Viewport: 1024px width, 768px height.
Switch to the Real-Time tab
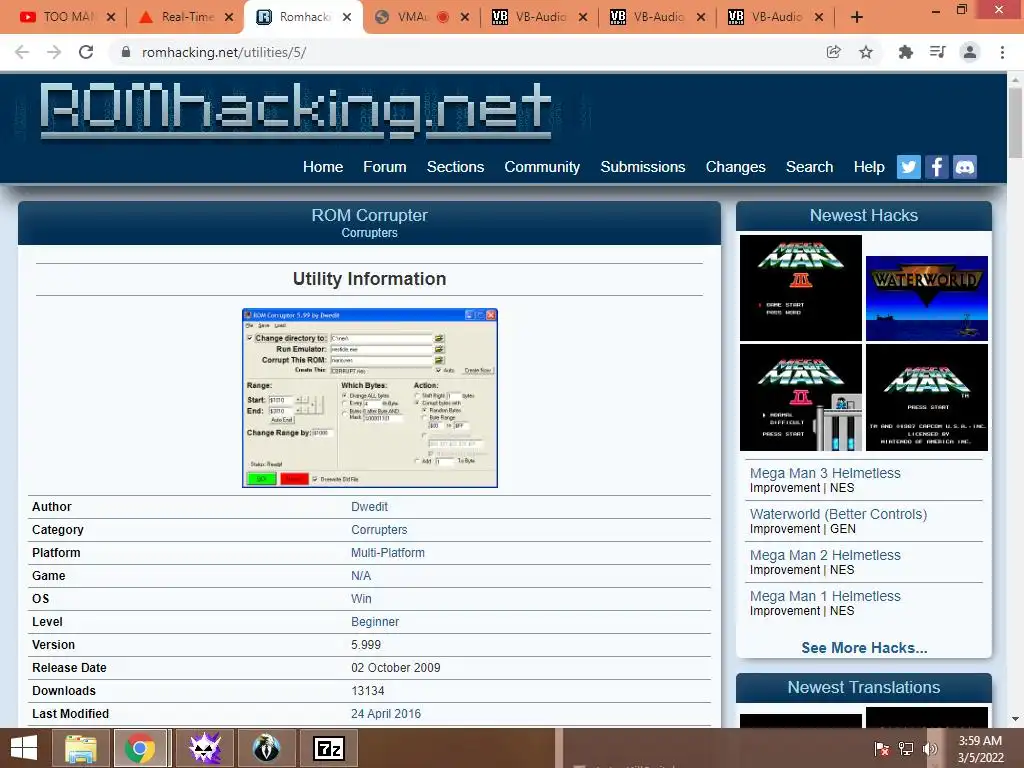point(183,17)
